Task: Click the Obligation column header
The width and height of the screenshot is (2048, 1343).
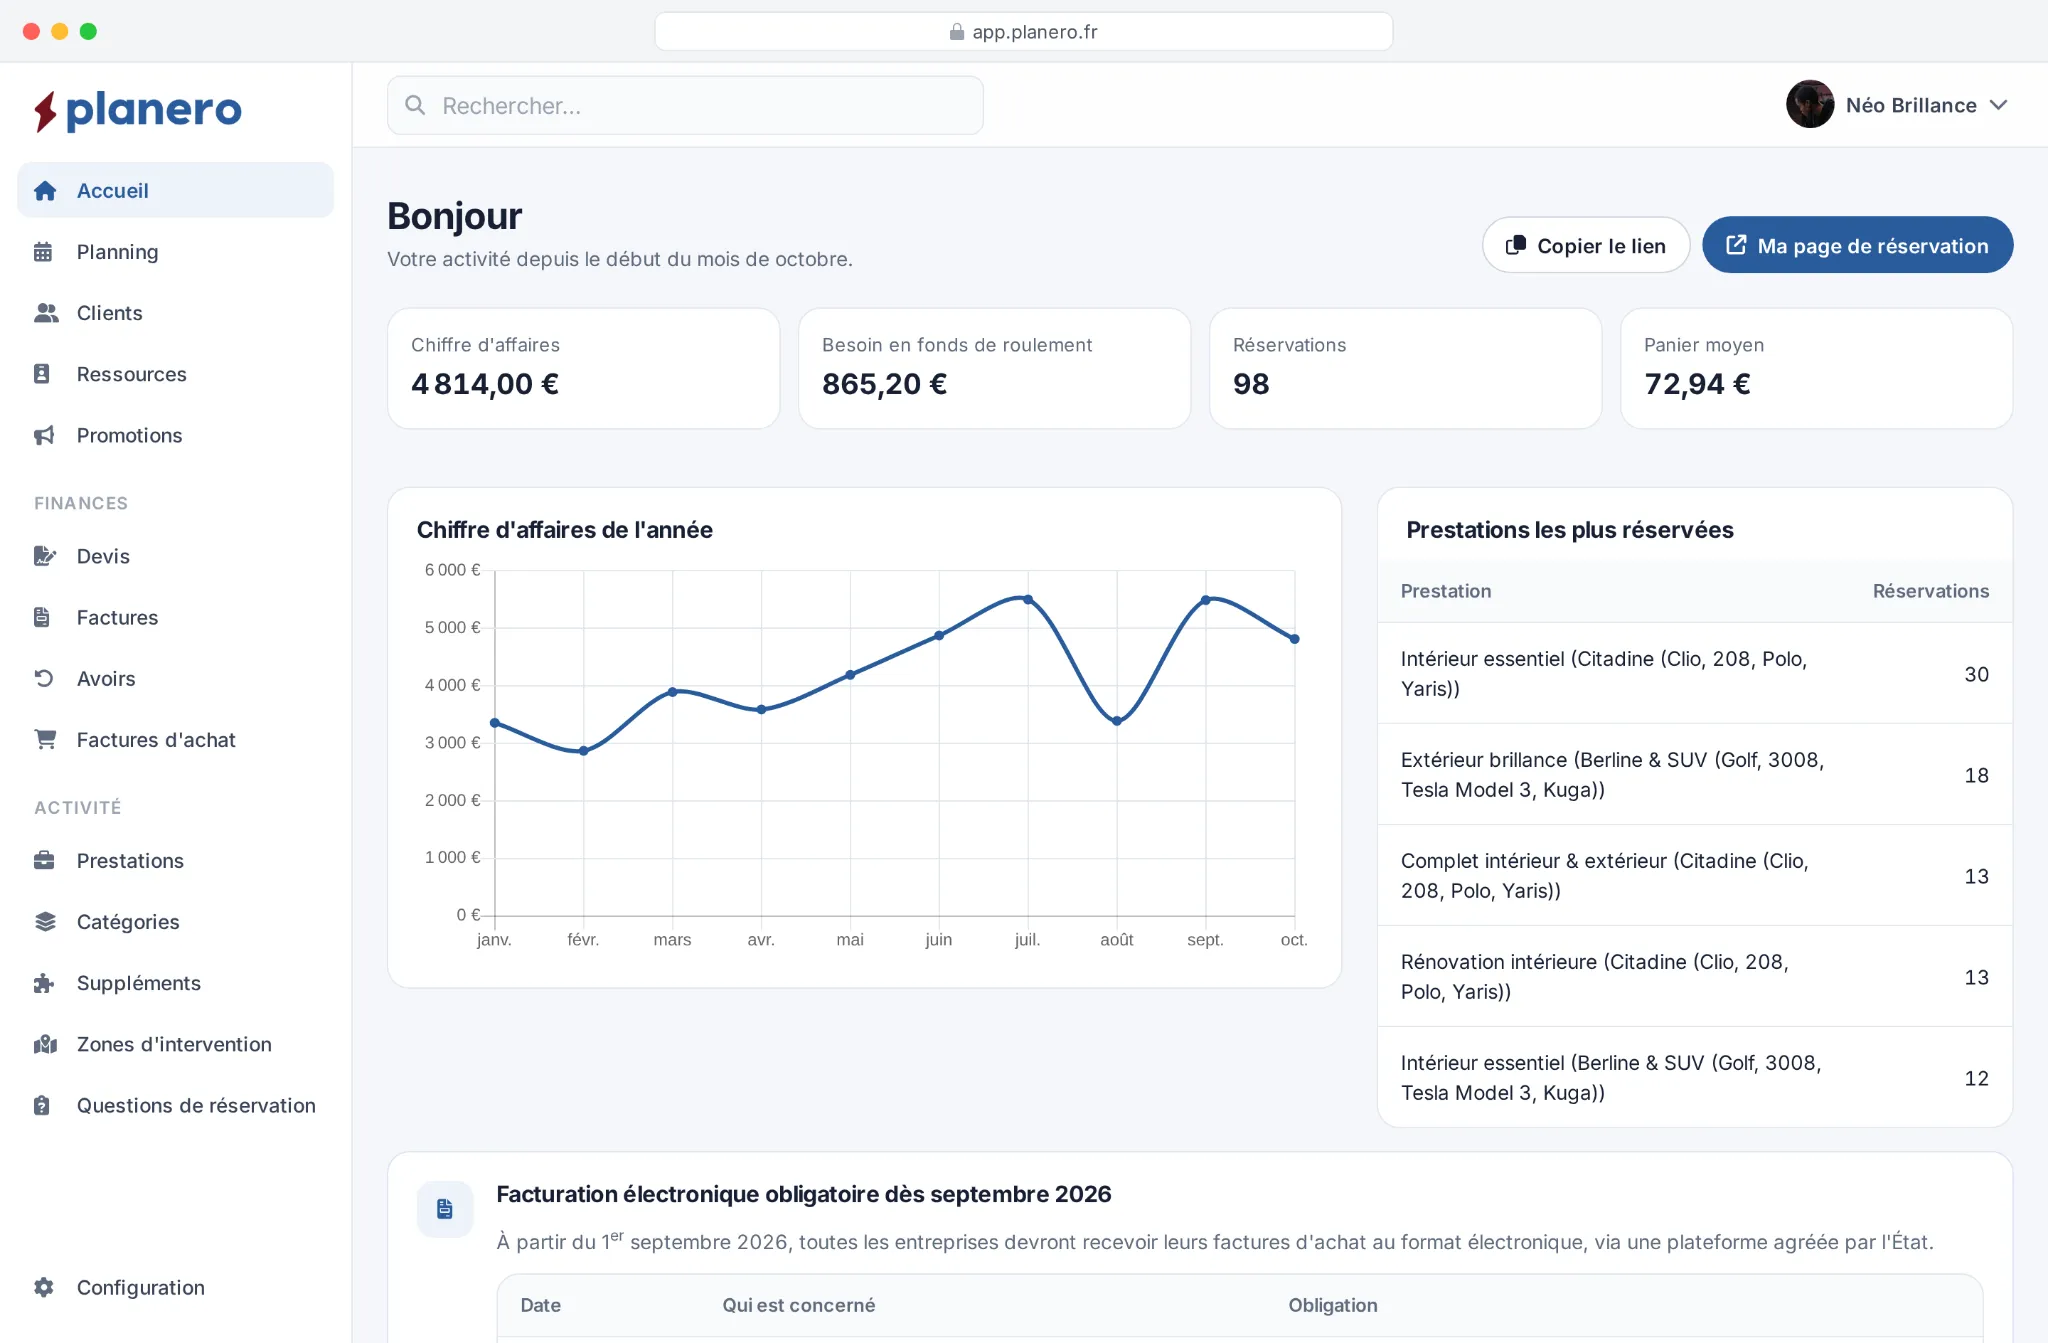Action: (x=1332, y=1304)
